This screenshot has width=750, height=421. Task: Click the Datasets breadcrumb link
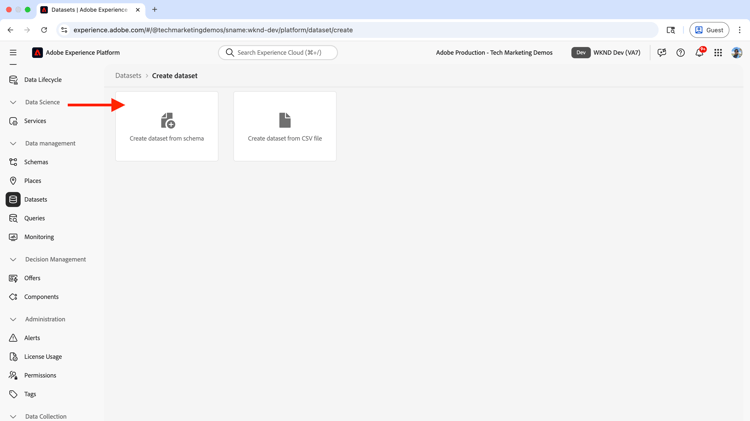click(128, 76)
